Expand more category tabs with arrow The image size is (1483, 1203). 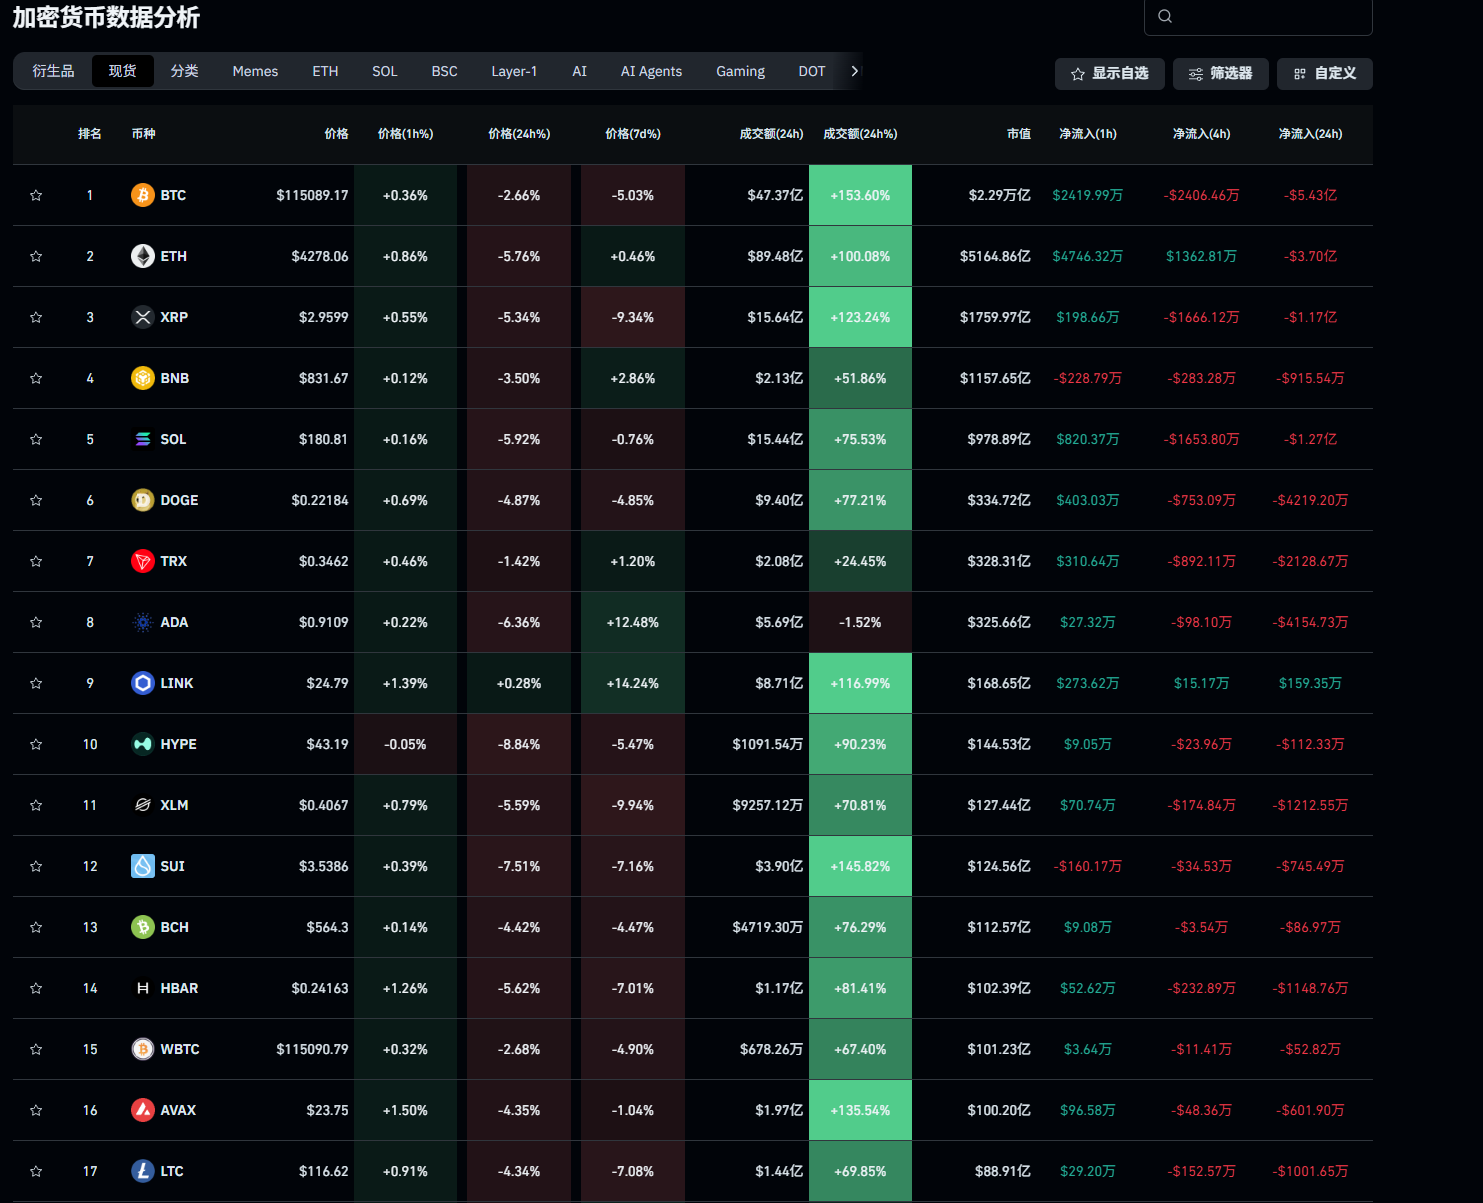[854, 71]
